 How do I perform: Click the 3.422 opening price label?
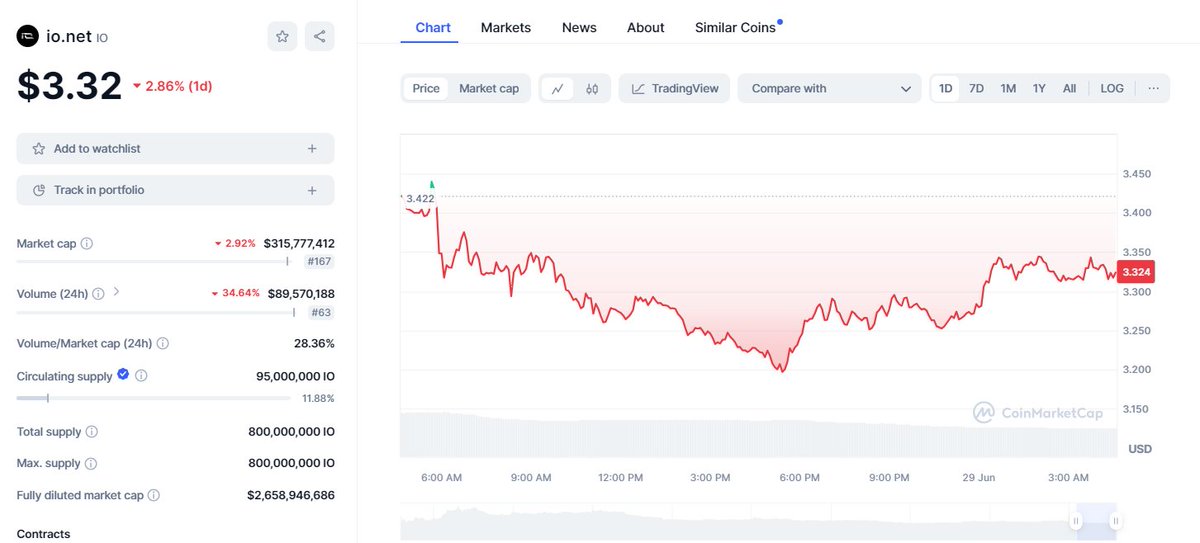420,198
